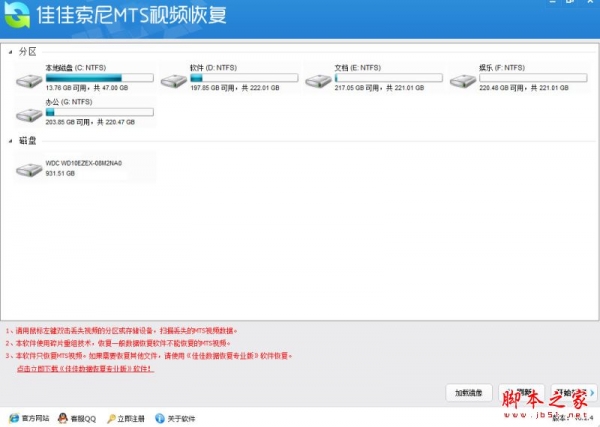Select the label 软件 (D: NTFS)
Screen dimensions: 600x427
[x=214, y=68]
